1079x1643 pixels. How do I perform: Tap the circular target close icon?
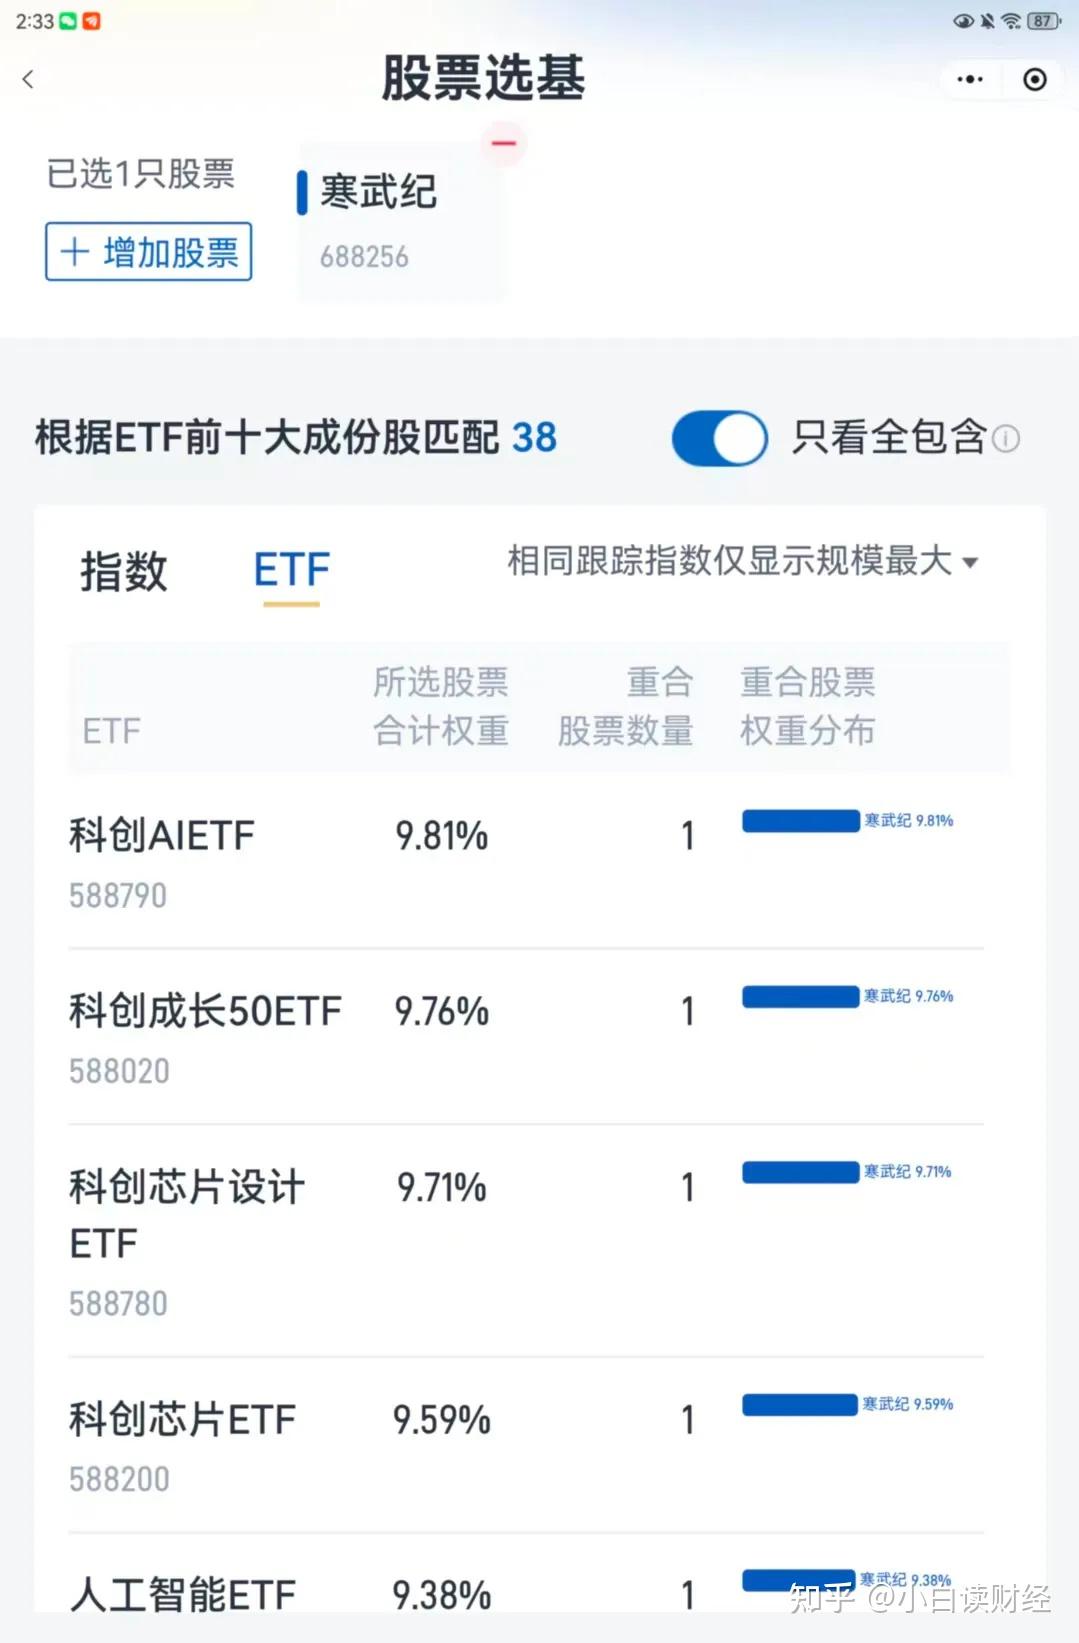point(1035,79)
